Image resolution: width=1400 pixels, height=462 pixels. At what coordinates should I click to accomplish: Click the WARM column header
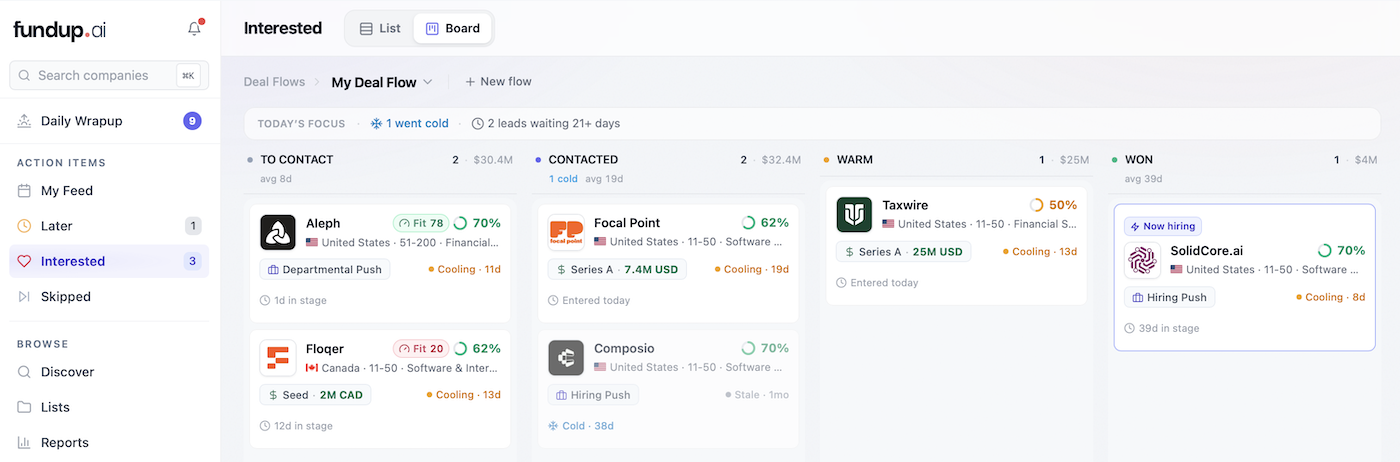click(855, 160)
